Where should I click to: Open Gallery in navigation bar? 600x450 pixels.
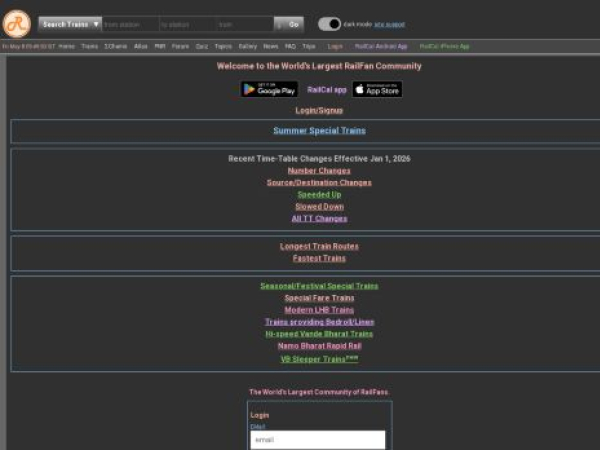[248, 46]
